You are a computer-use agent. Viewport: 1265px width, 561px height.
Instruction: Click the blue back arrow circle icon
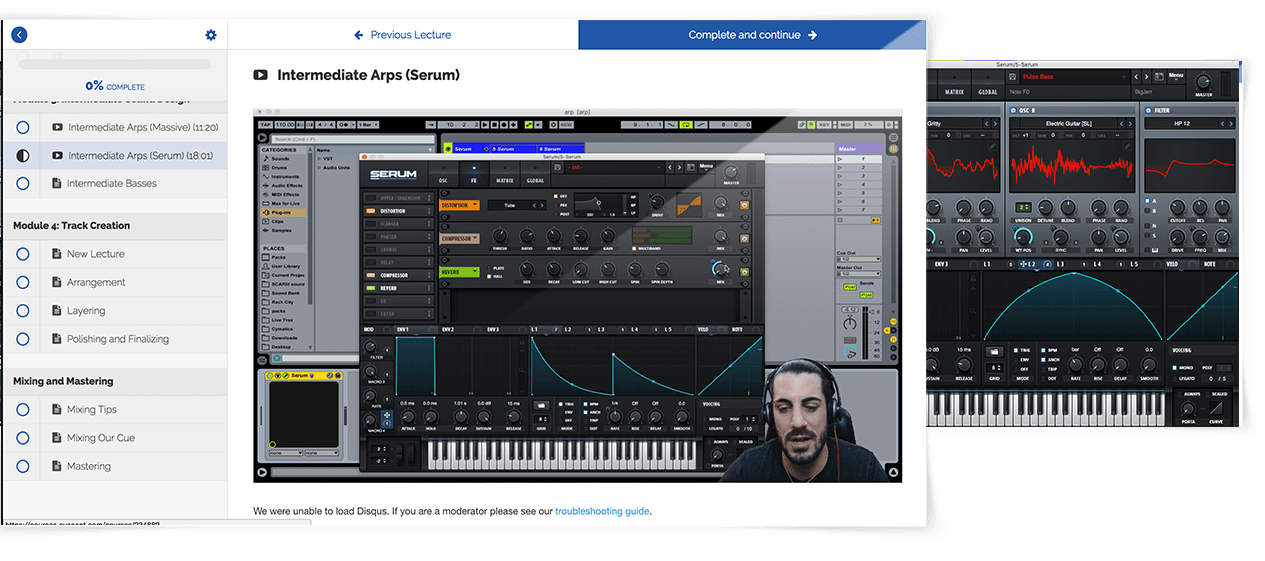click(18, 35)
